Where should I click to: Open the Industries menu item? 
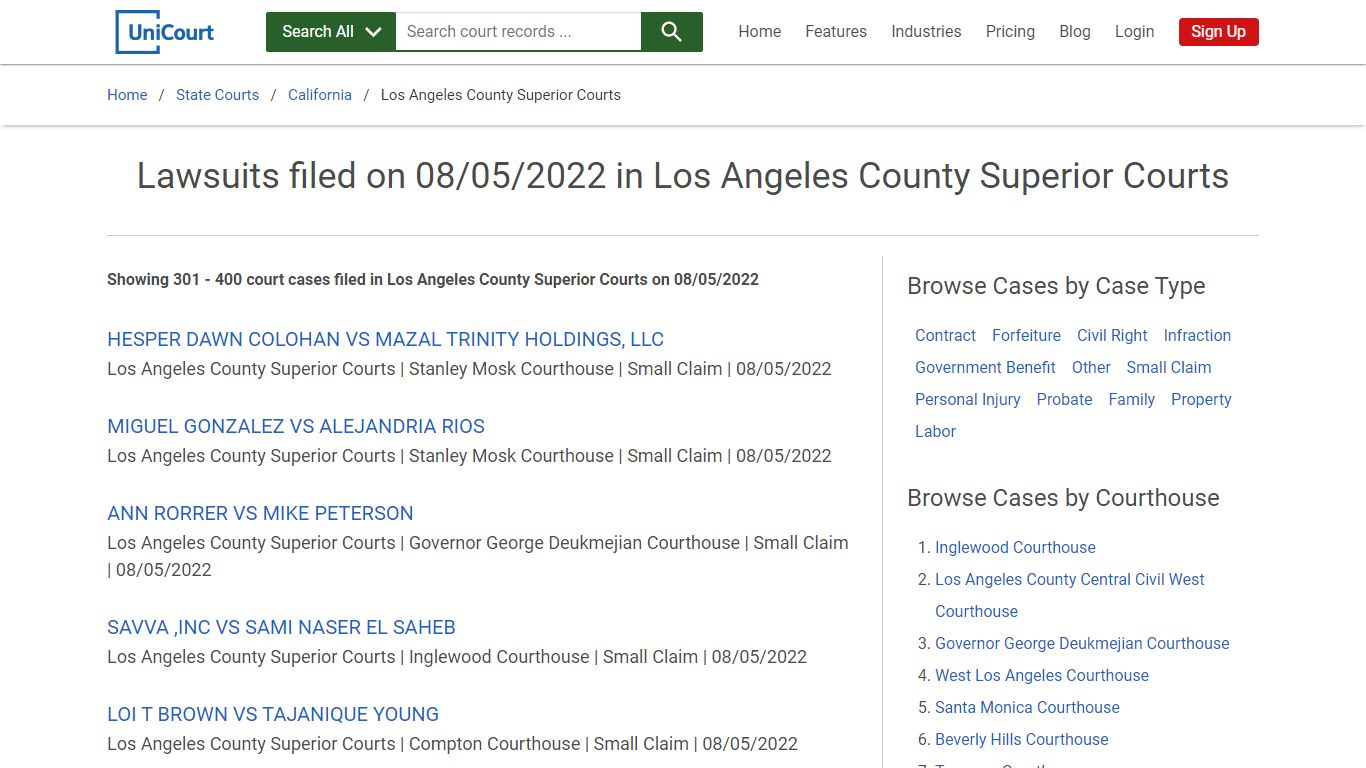pyautogui.click(x=926, y=32)
